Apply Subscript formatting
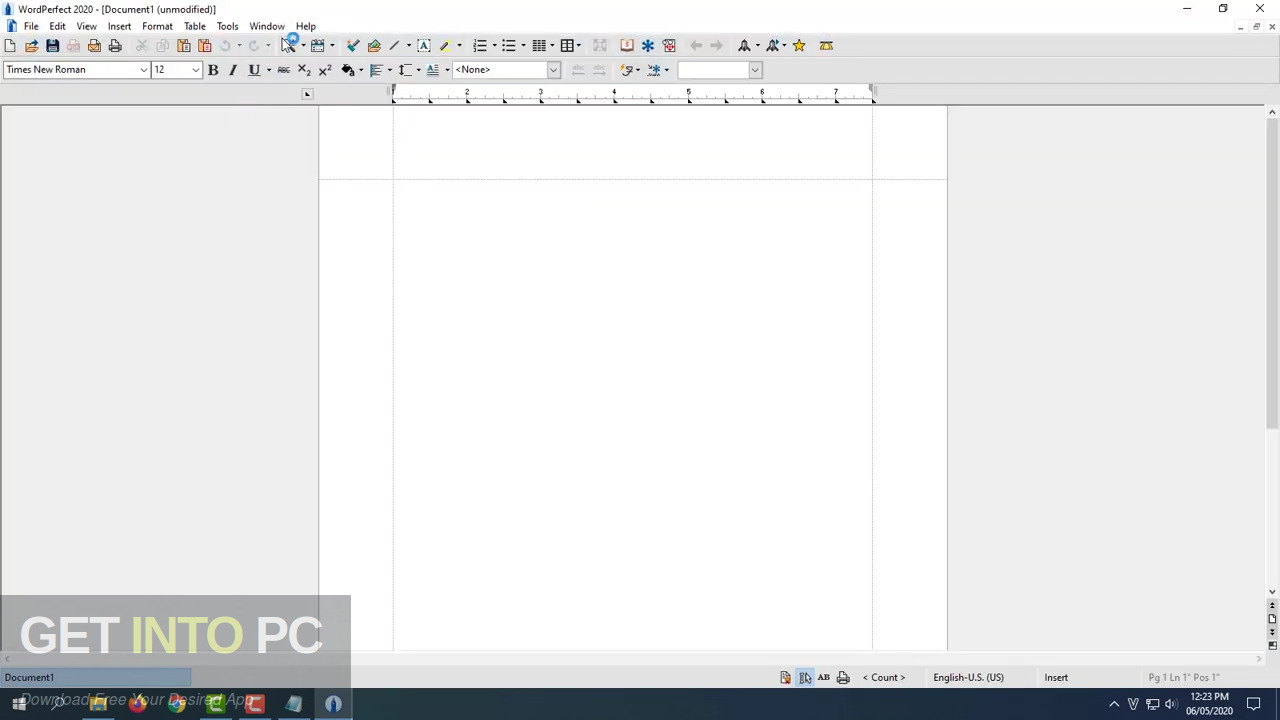1280x720 pixels. (x=305, y=70)
